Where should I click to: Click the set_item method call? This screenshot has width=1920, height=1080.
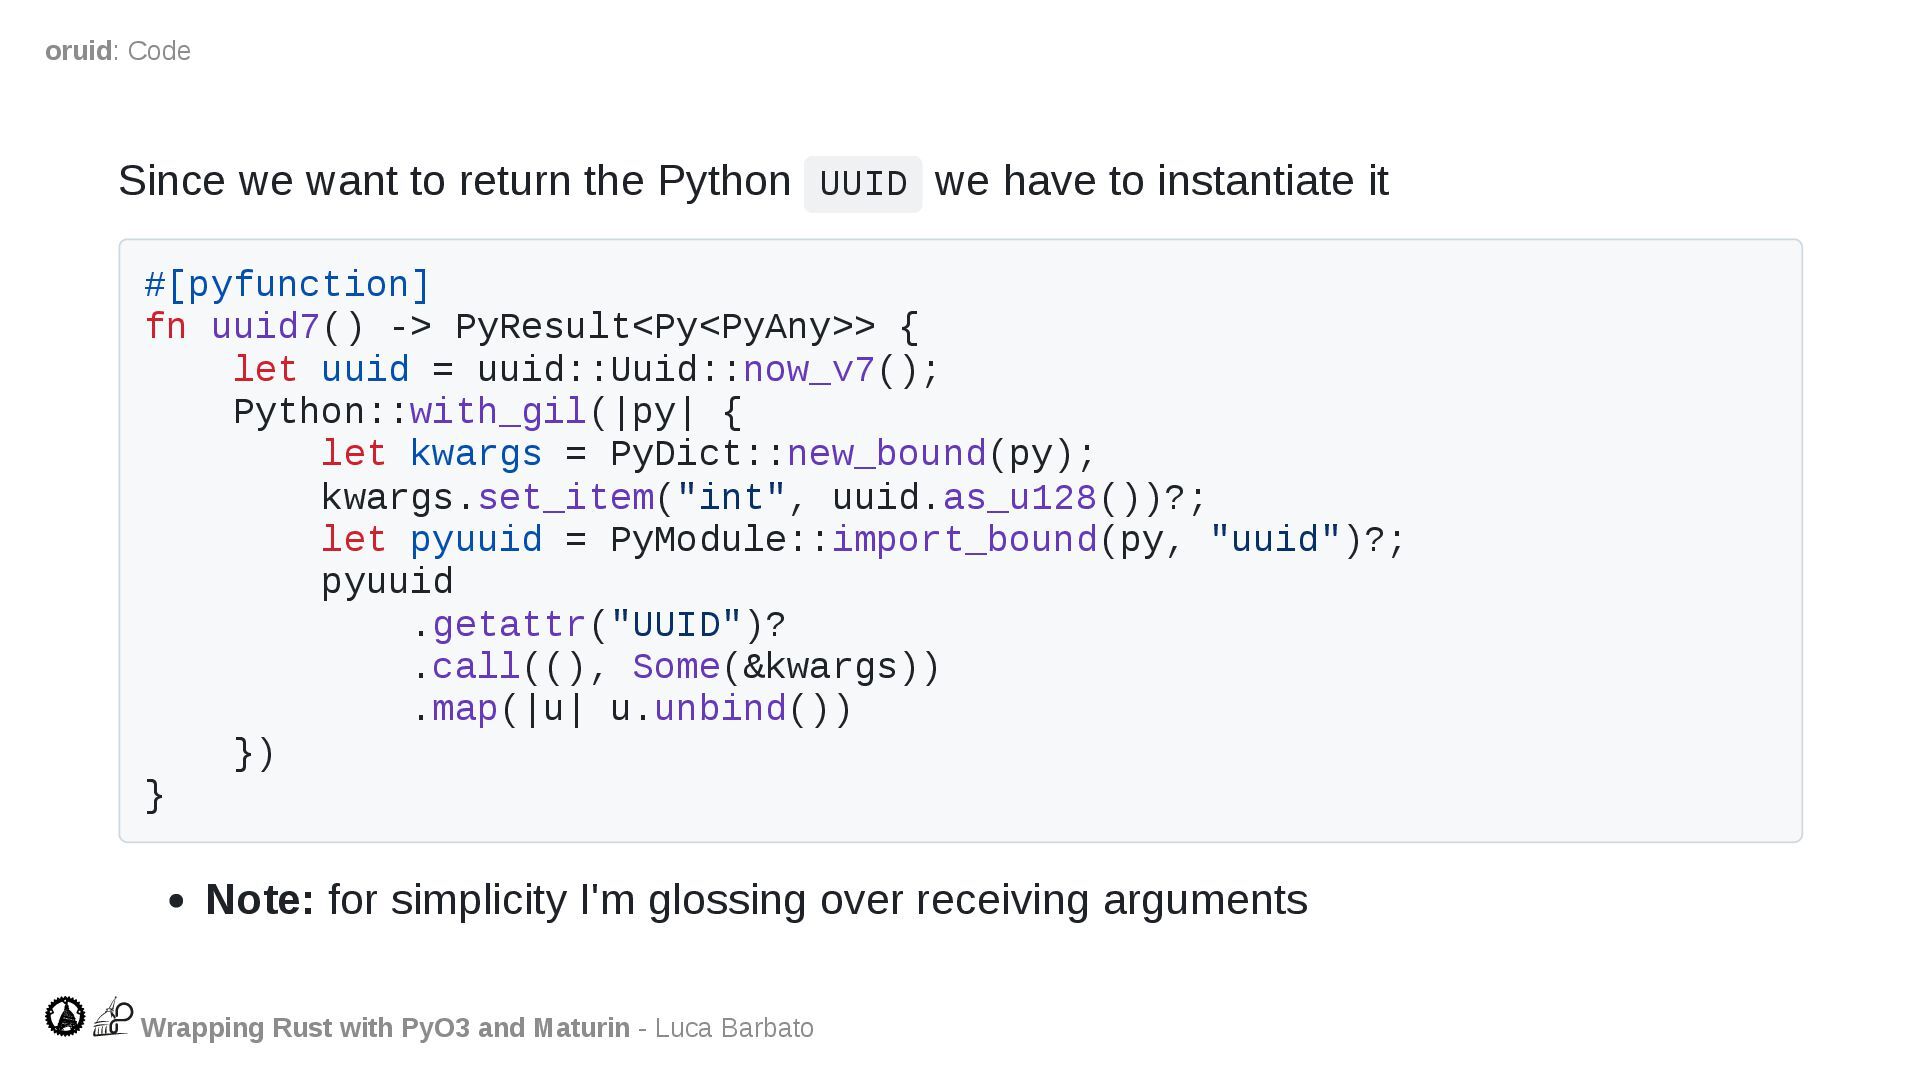point(565,497)
